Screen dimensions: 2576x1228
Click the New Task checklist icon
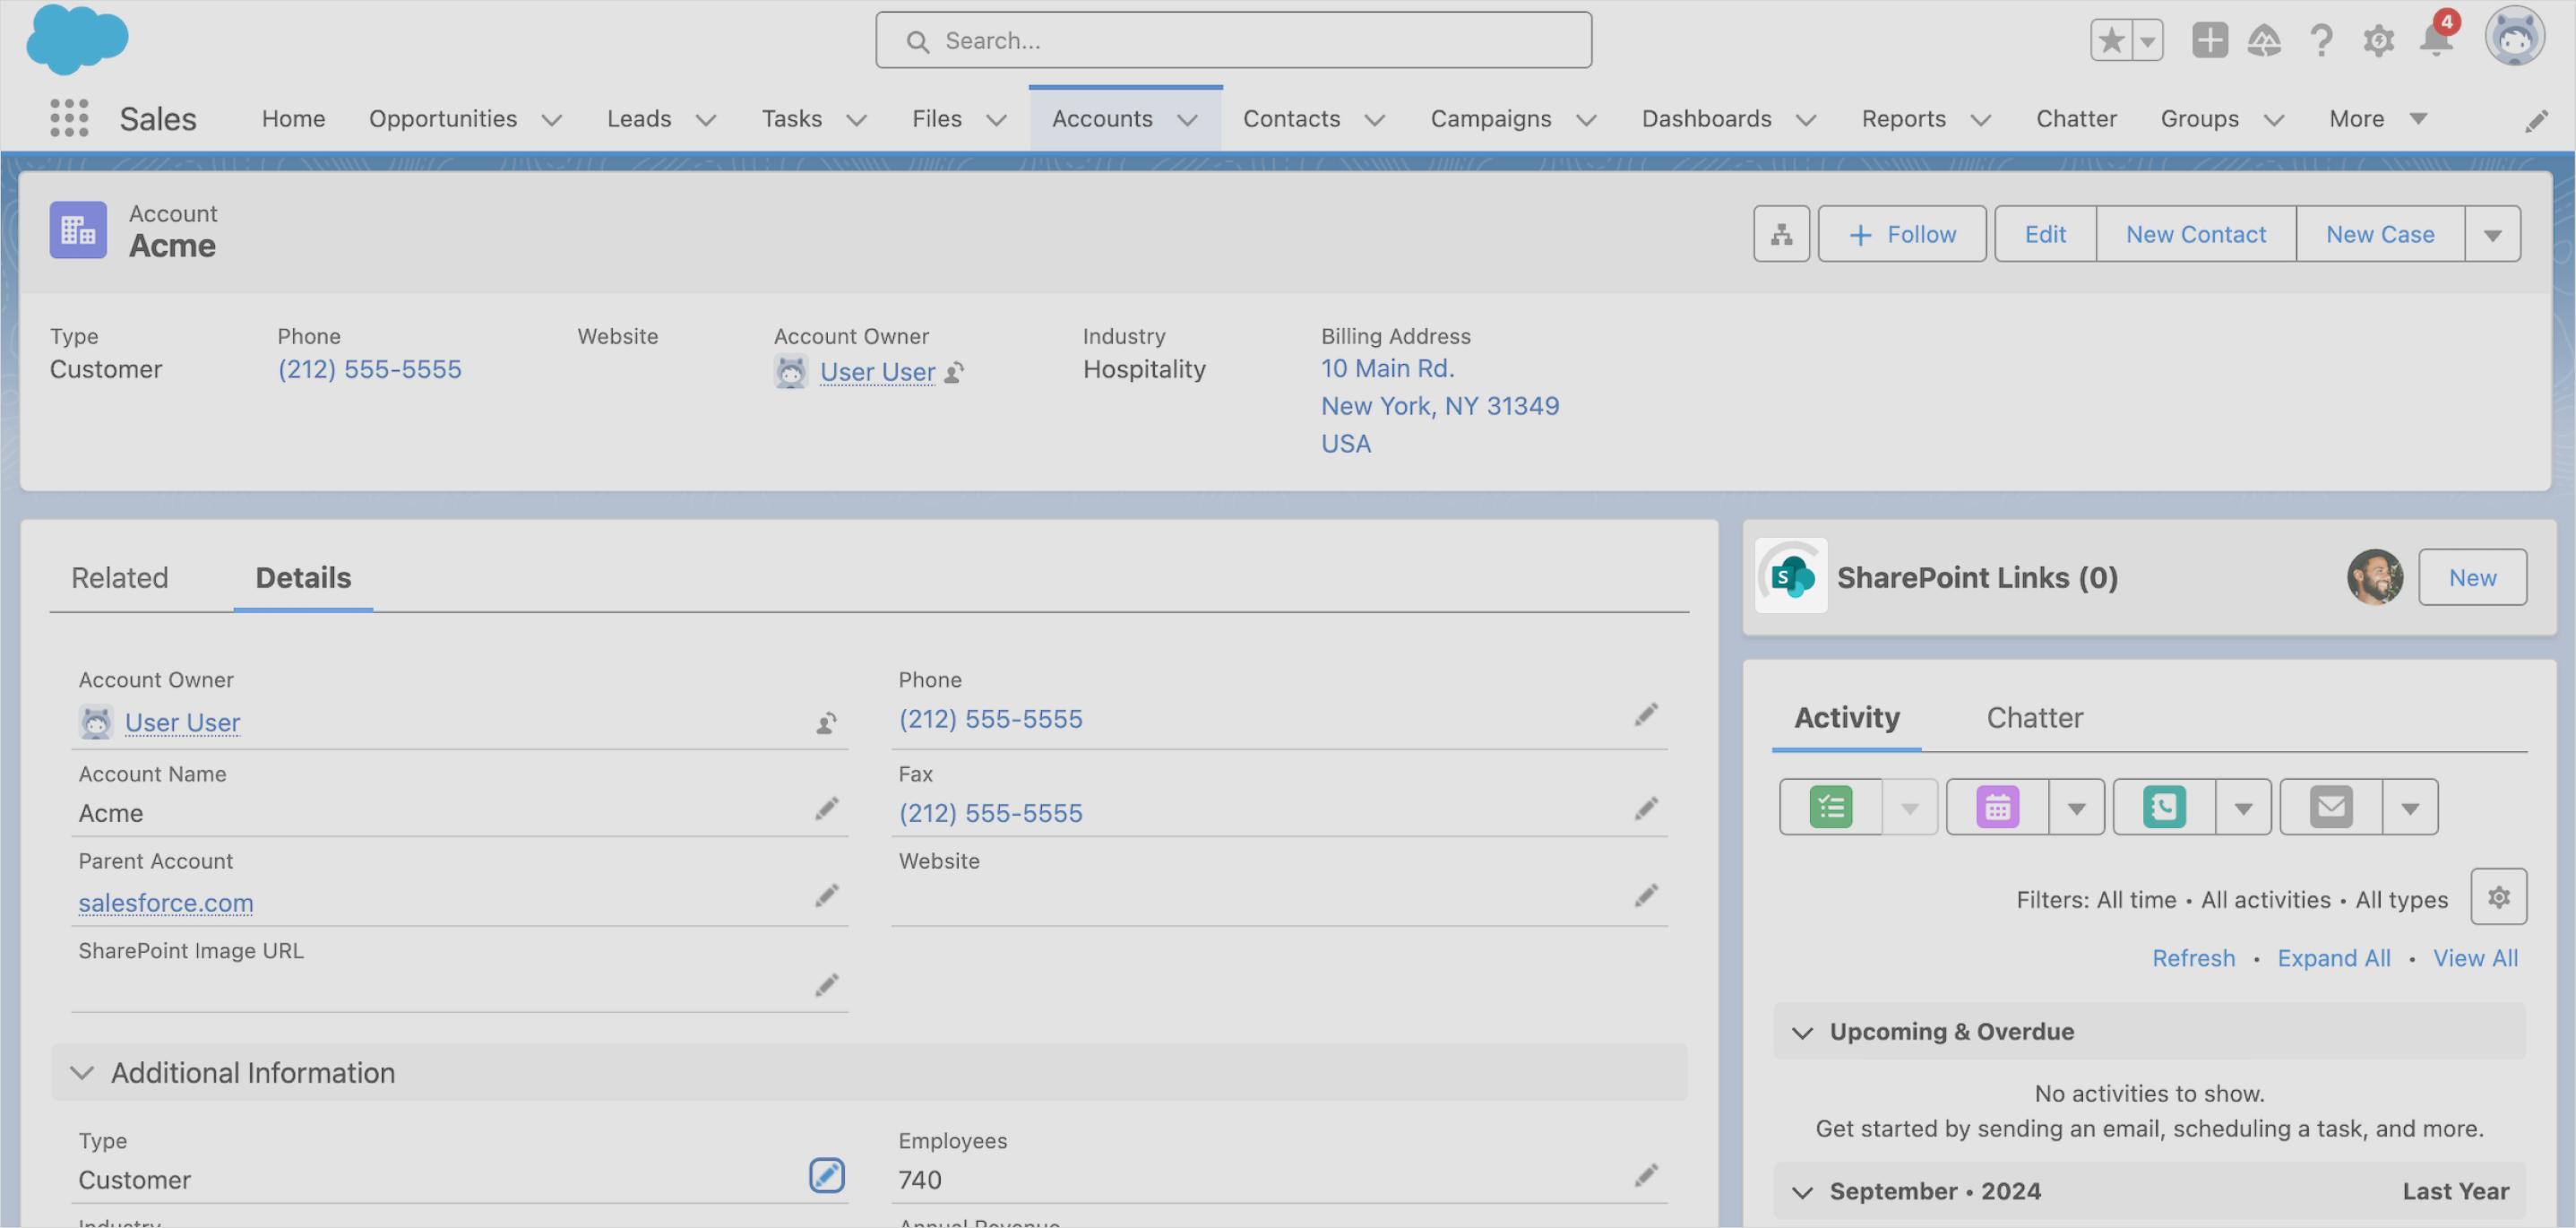tap(1830, 807)
